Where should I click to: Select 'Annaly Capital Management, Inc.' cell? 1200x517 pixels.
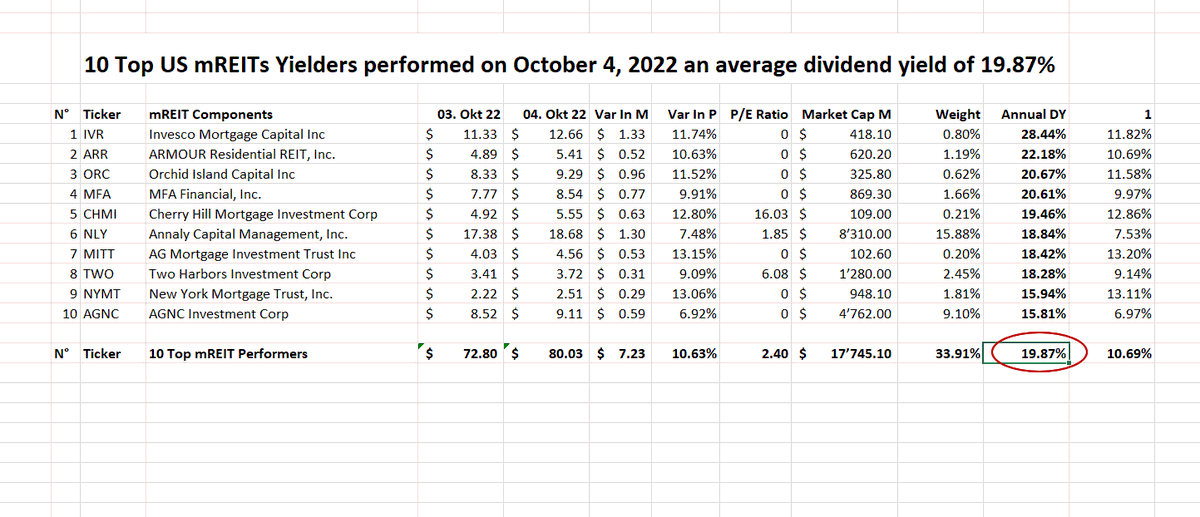click(248, 234)
